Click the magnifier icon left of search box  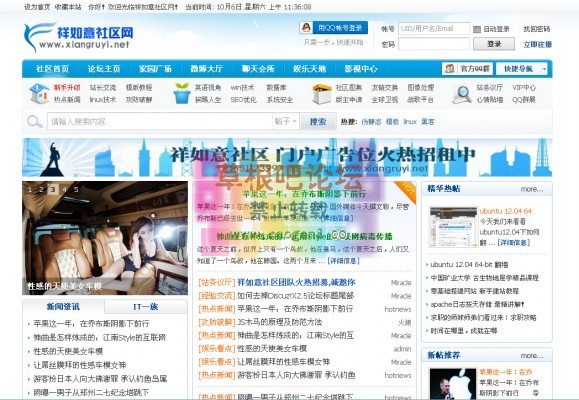tap(34, 121)
